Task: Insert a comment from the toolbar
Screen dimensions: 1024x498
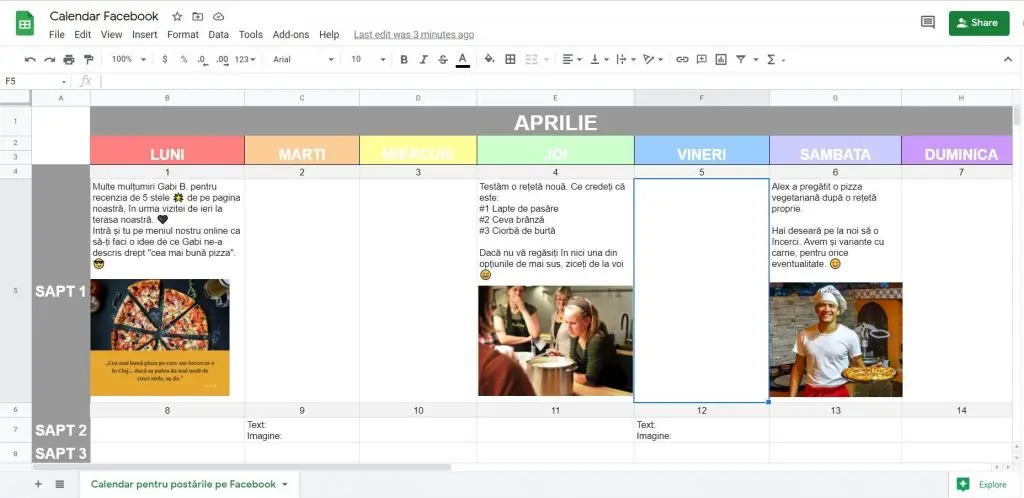Action: pyautogui.click(x=701, y=59)
